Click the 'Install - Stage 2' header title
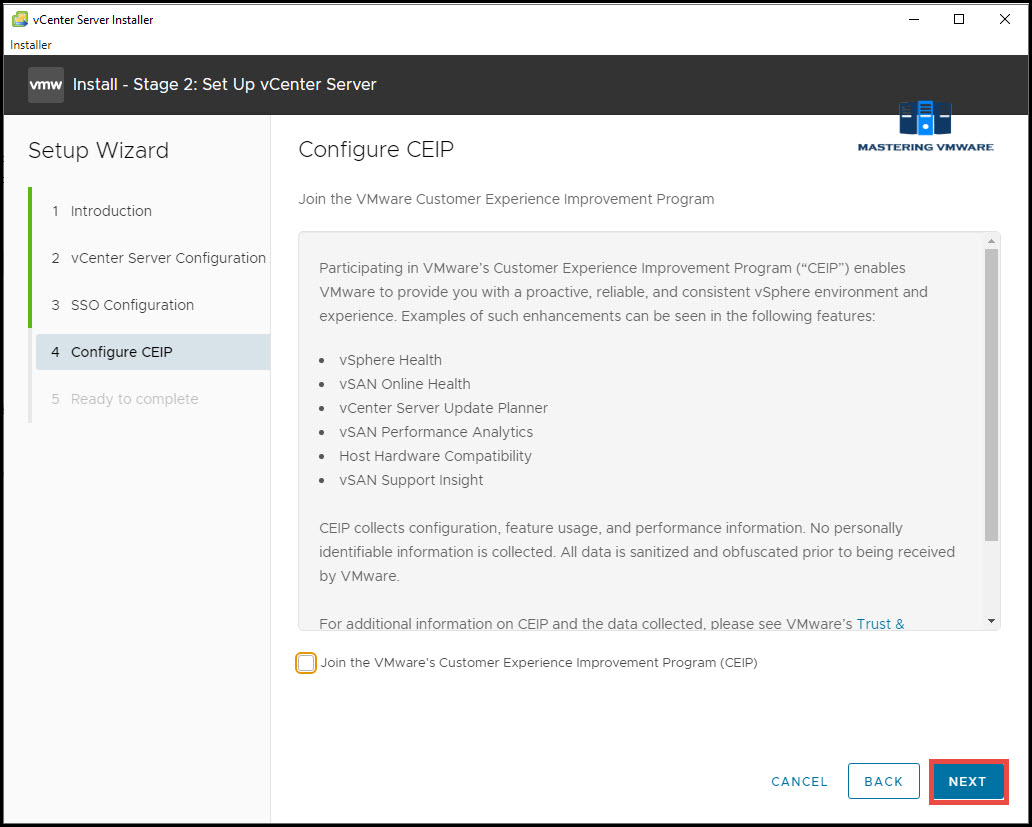The height and width of the screenshot is (827, 1032). [x=224, y=85]
